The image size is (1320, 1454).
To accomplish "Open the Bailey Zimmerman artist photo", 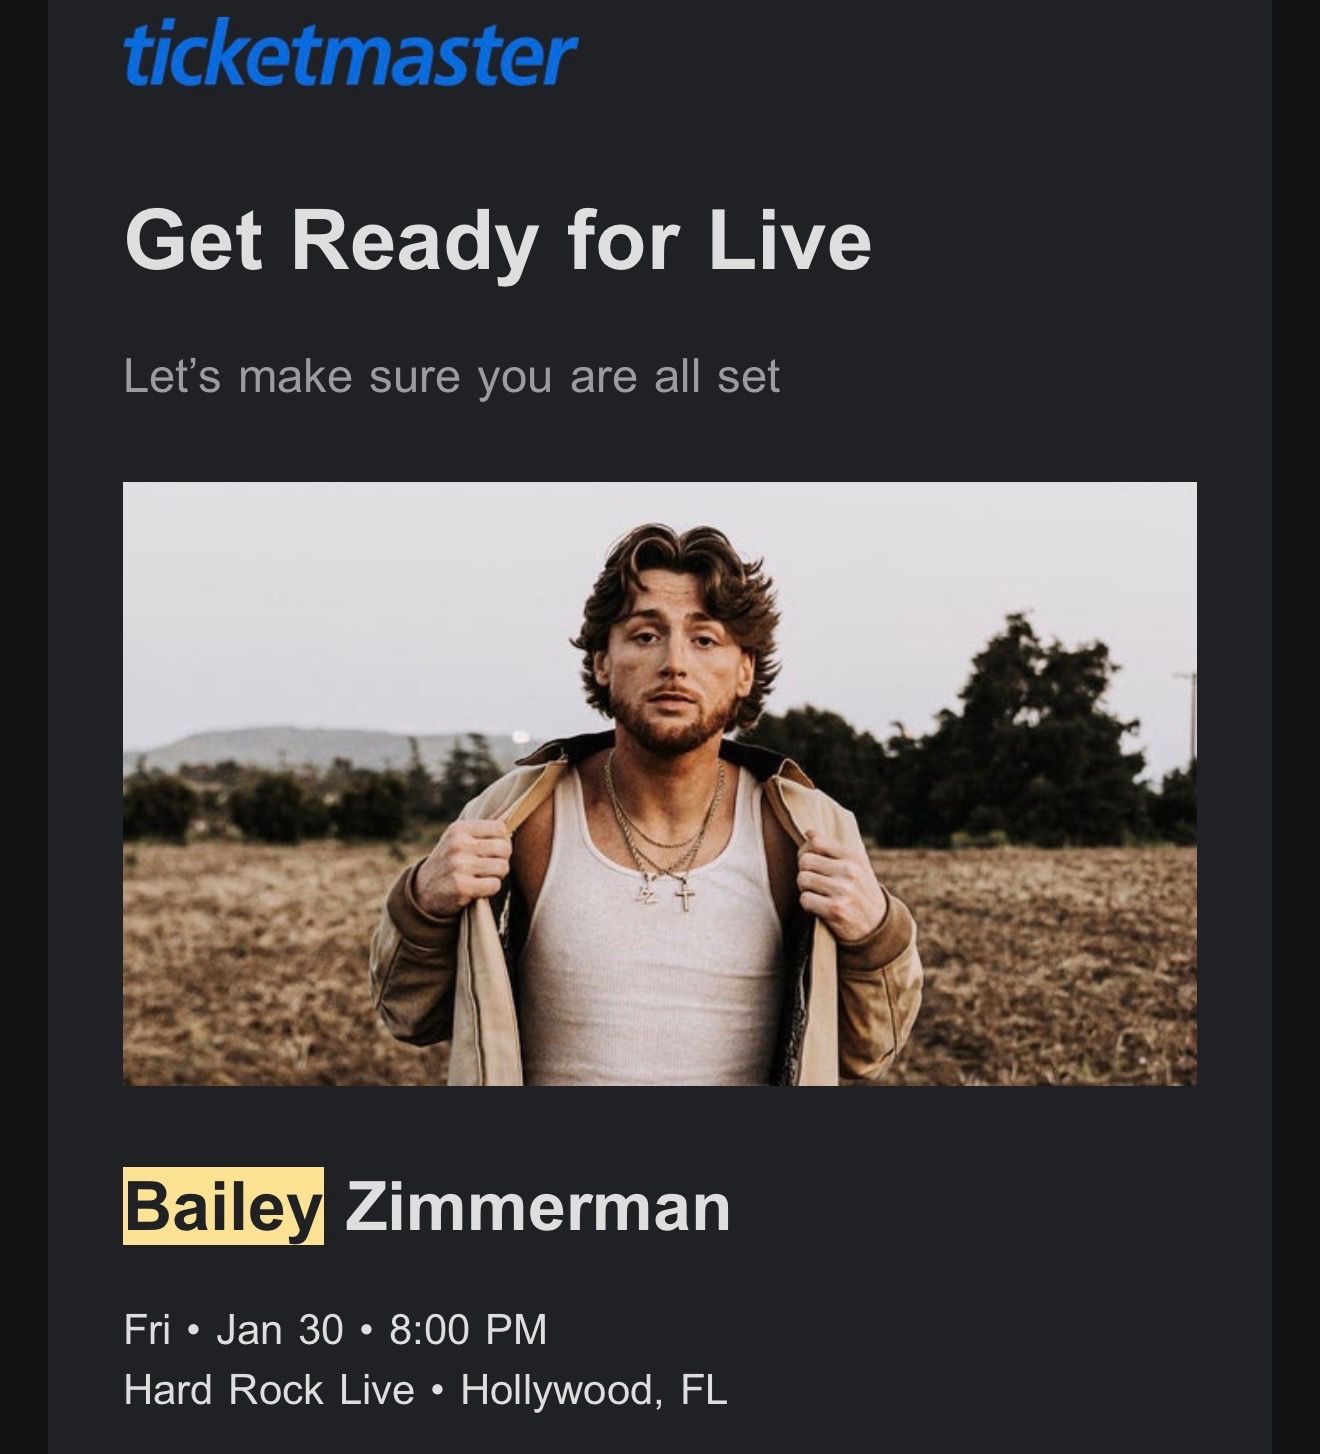I will (660, 784).
